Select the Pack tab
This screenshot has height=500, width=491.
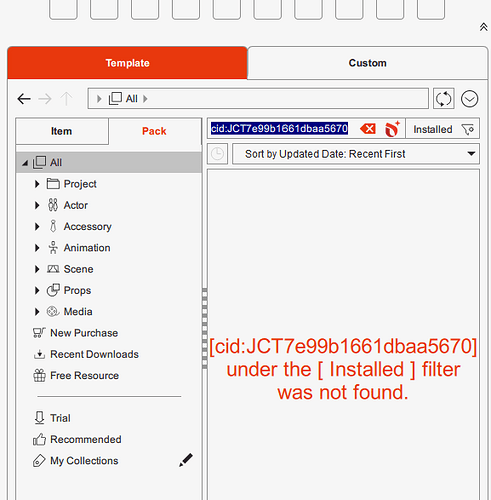pyautogui.click(x=154, y=131)
